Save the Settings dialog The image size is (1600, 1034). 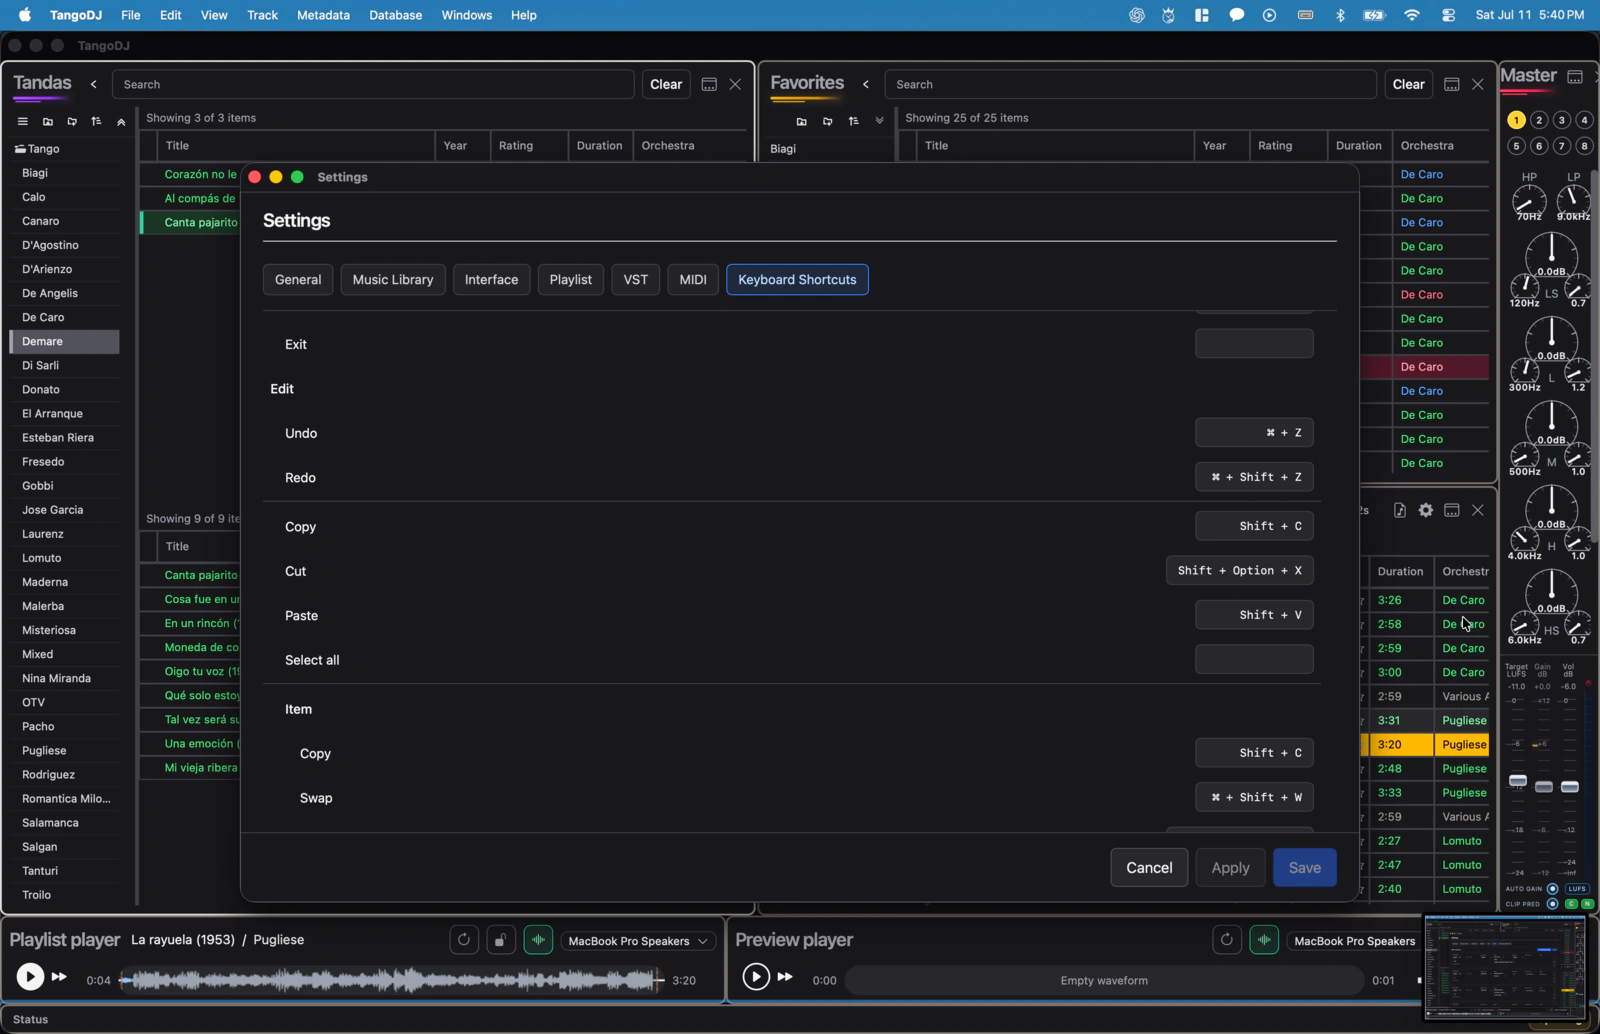(1304, 868)
